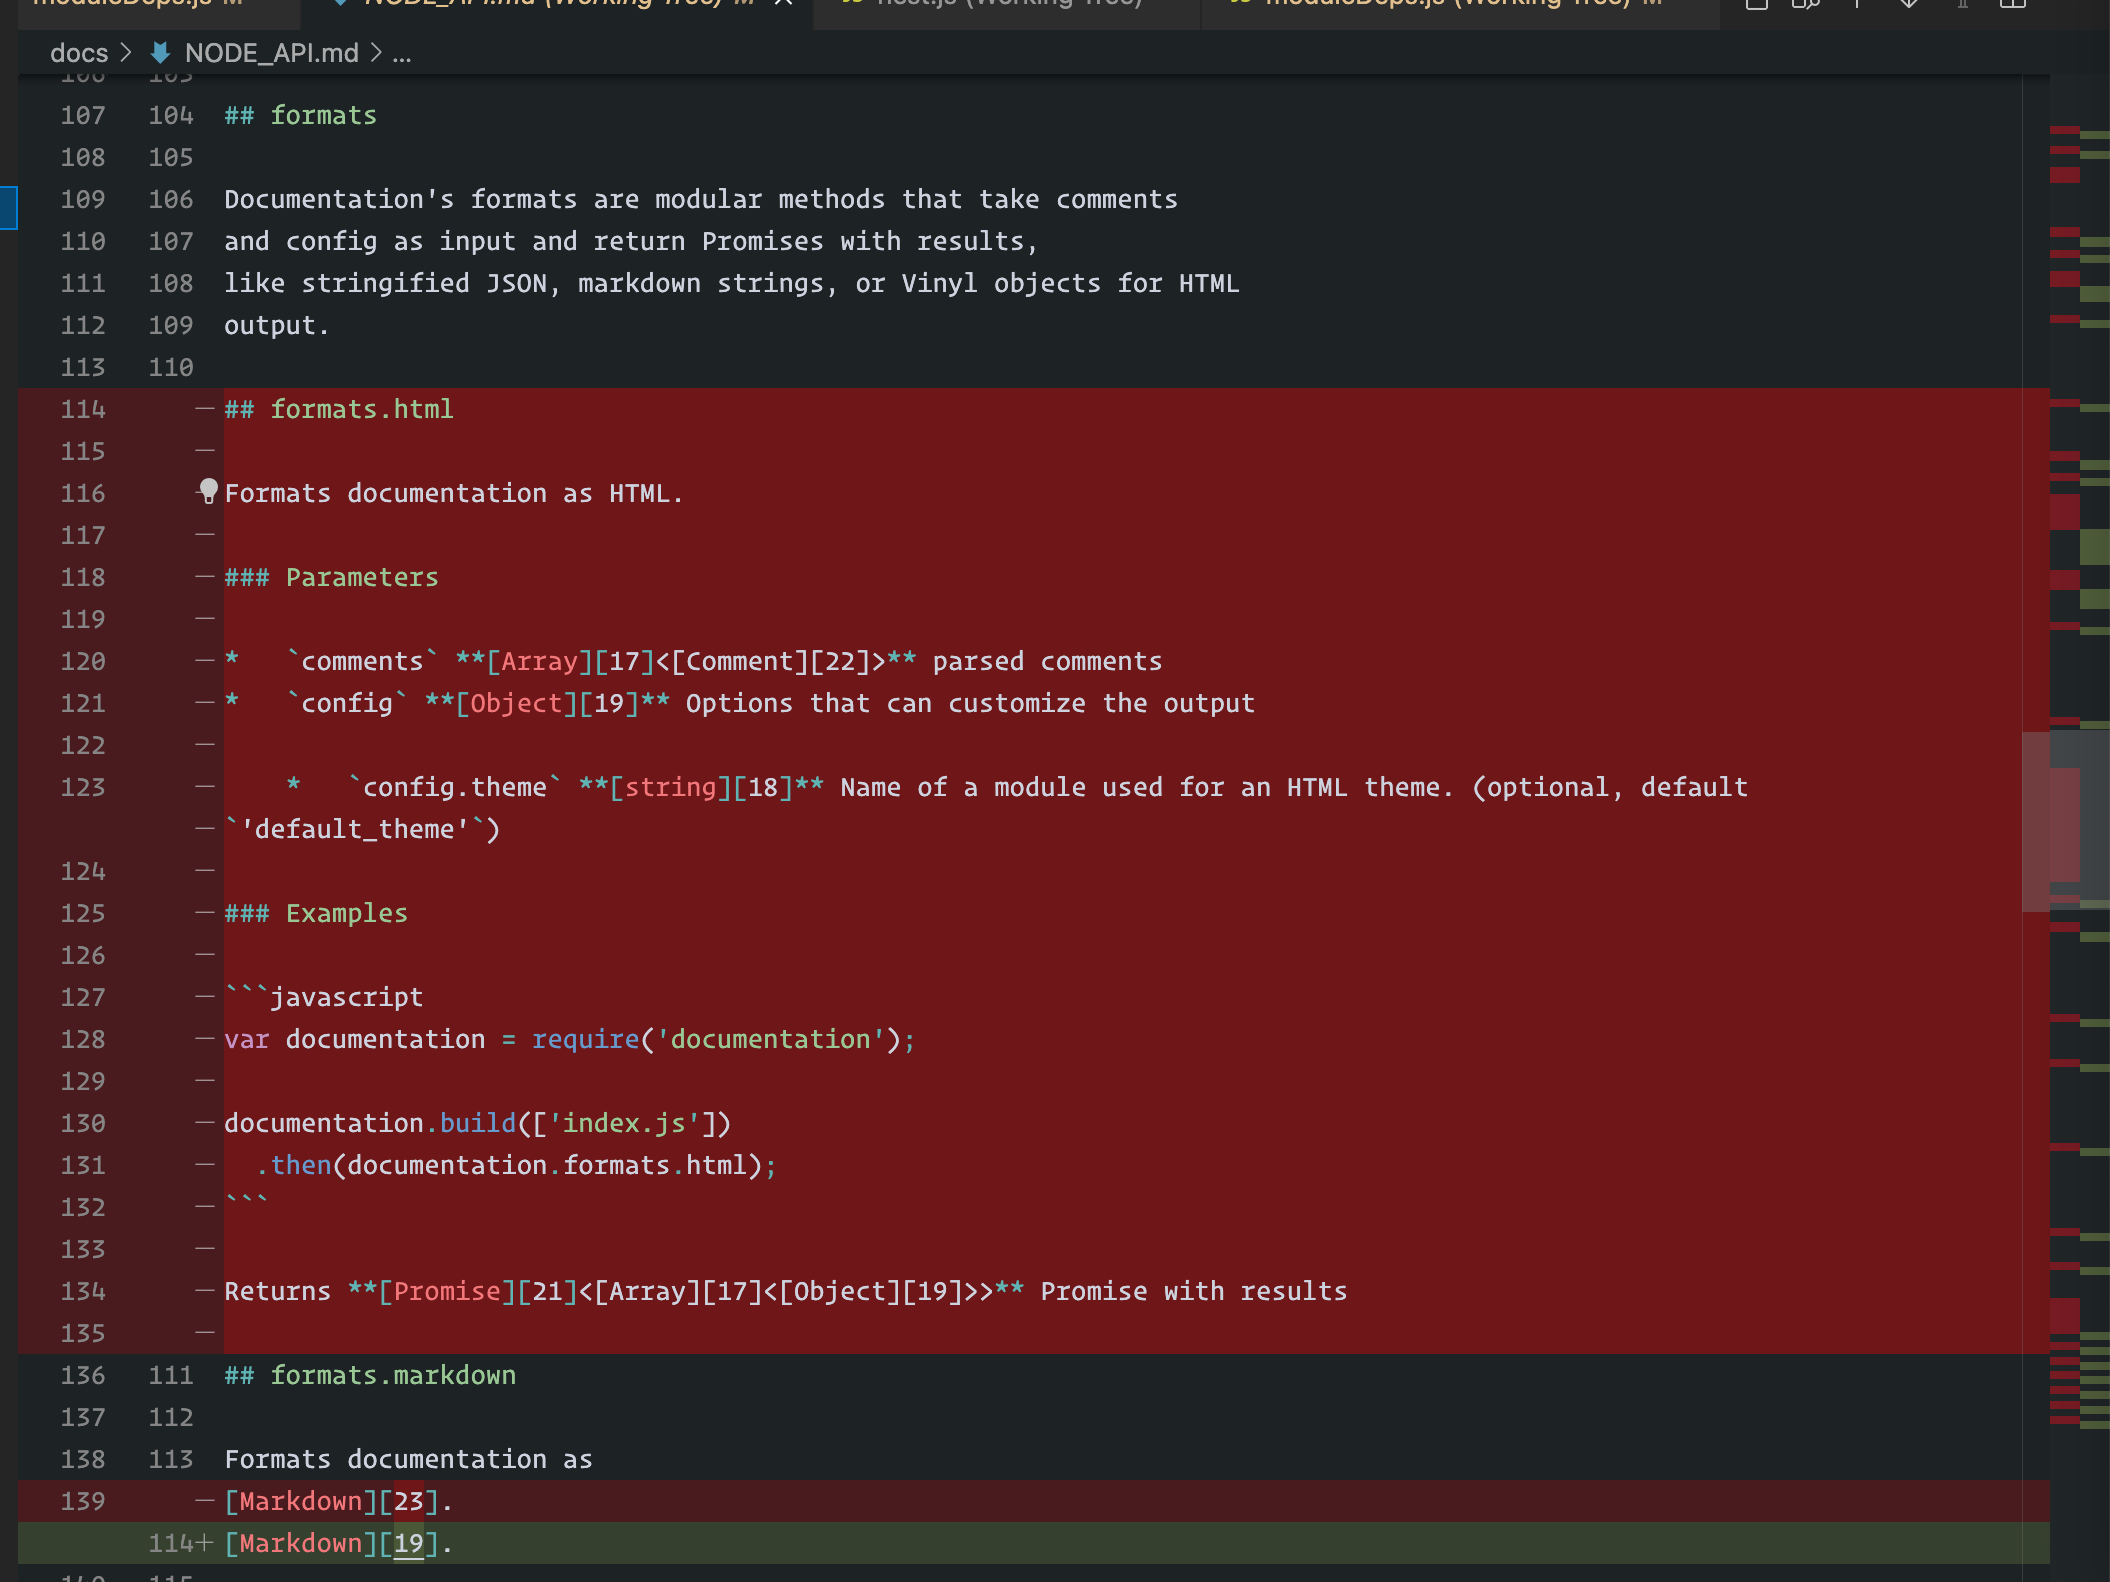Click the `comments` parameter line with 'parsed comments'

(x=693, y=661)
